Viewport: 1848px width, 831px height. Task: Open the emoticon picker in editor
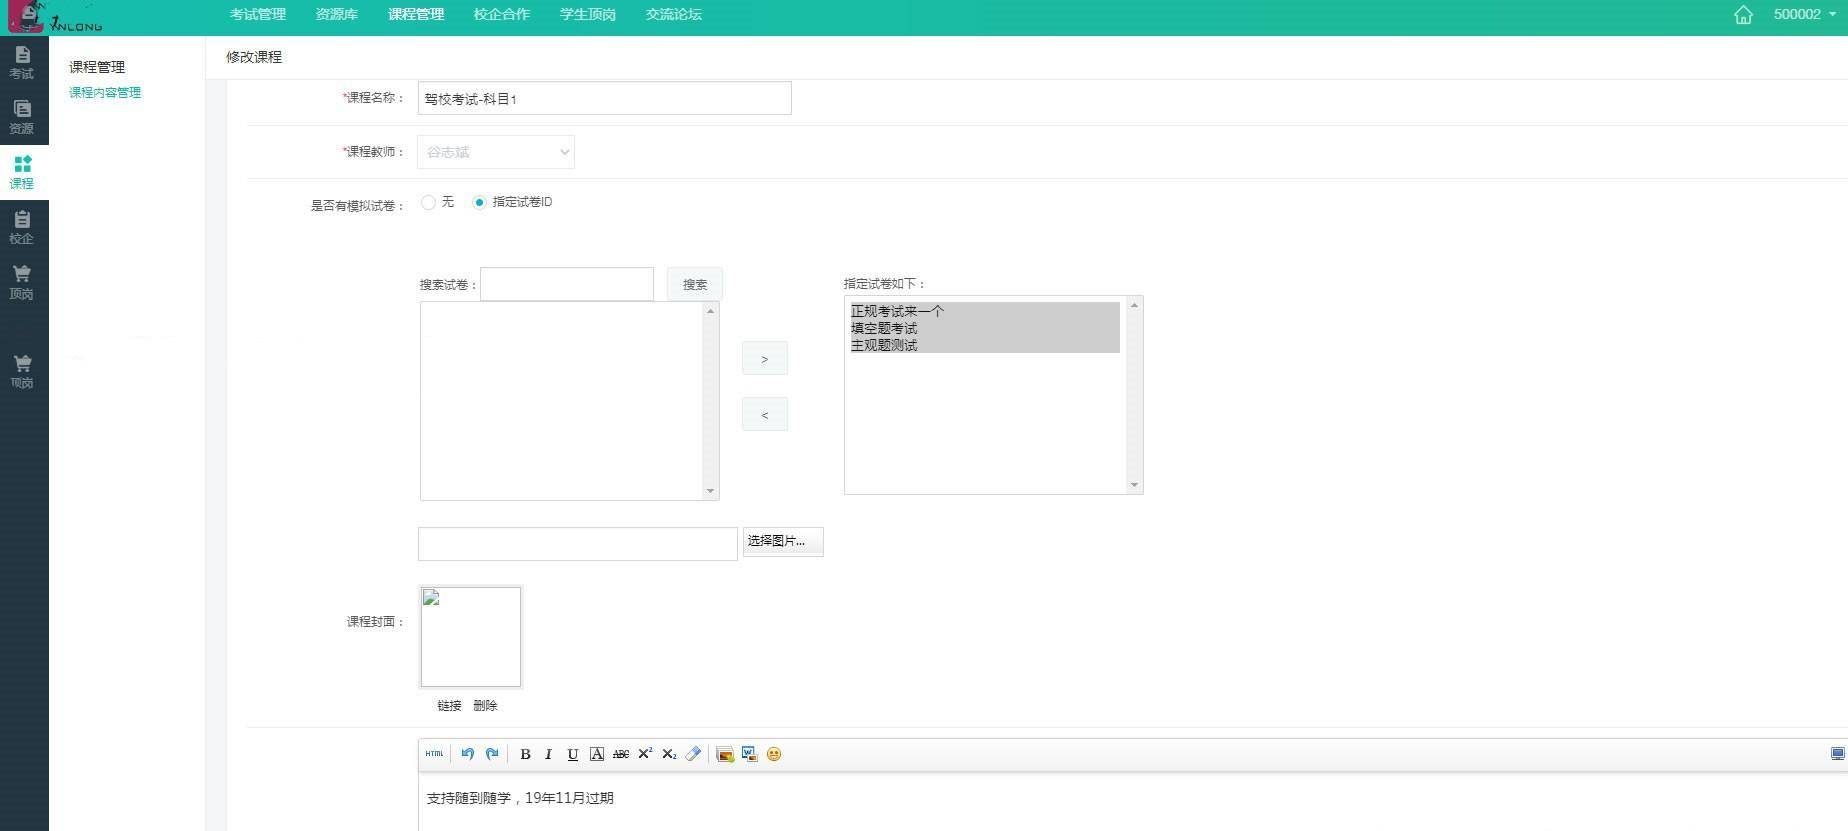[x=774, y=754]
